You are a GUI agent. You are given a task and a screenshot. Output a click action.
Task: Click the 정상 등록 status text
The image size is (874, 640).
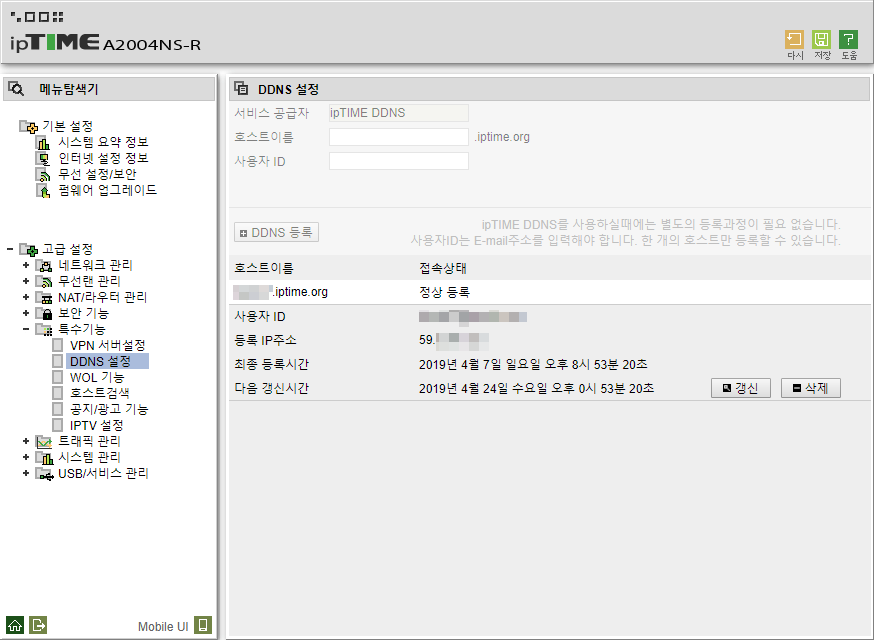click(444, 292)
